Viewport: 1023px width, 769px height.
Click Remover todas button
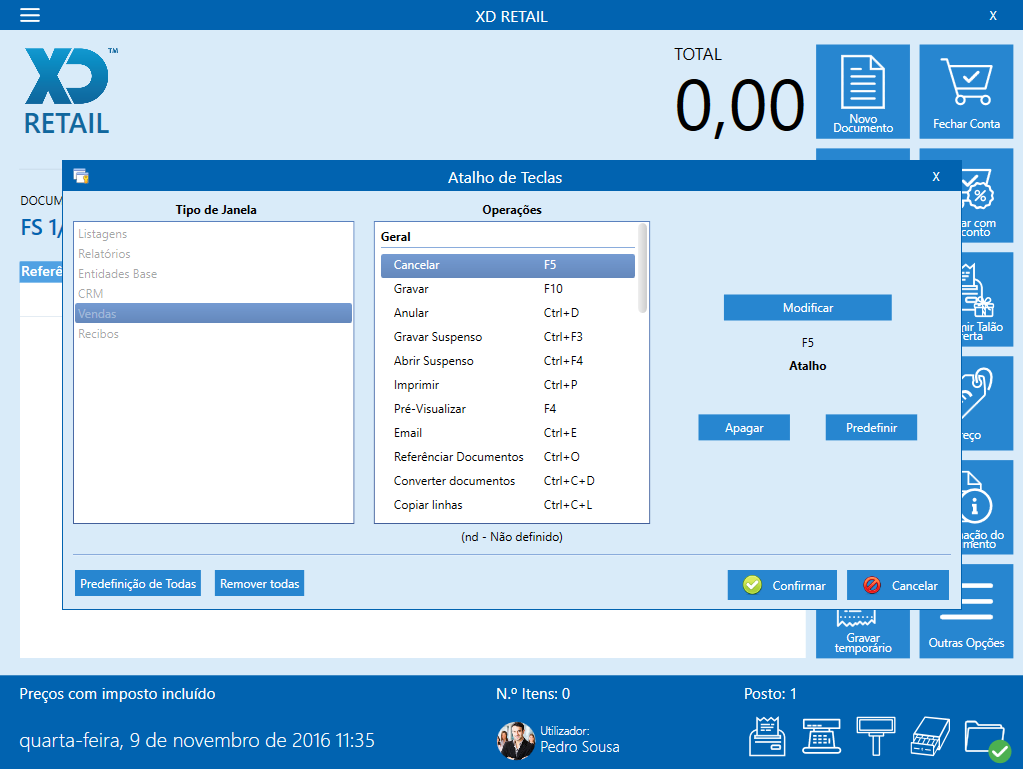point(260,584)
